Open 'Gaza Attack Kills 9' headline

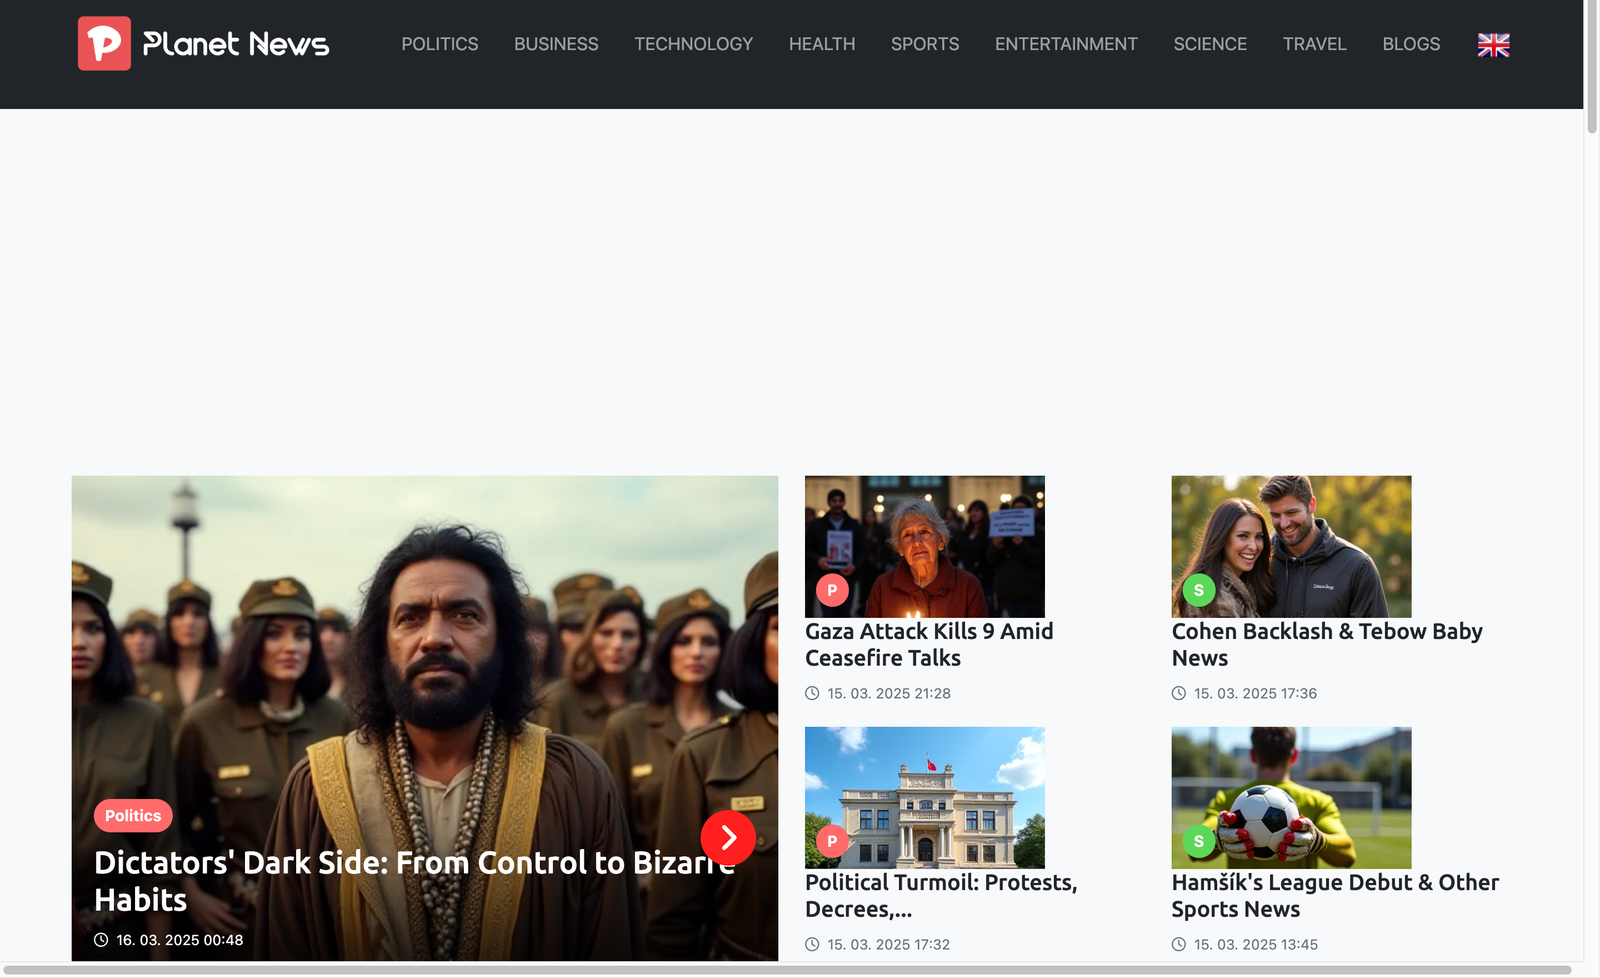point(929,645)
